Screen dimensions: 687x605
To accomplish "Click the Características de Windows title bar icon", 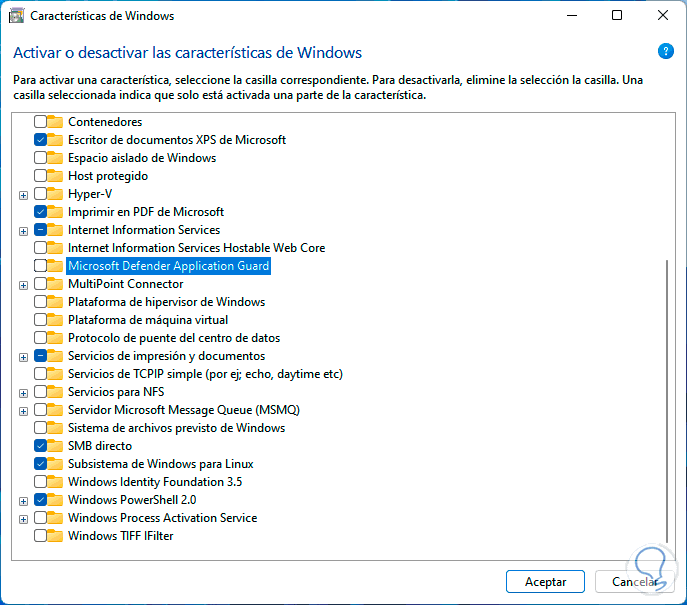I will [17, 16].
